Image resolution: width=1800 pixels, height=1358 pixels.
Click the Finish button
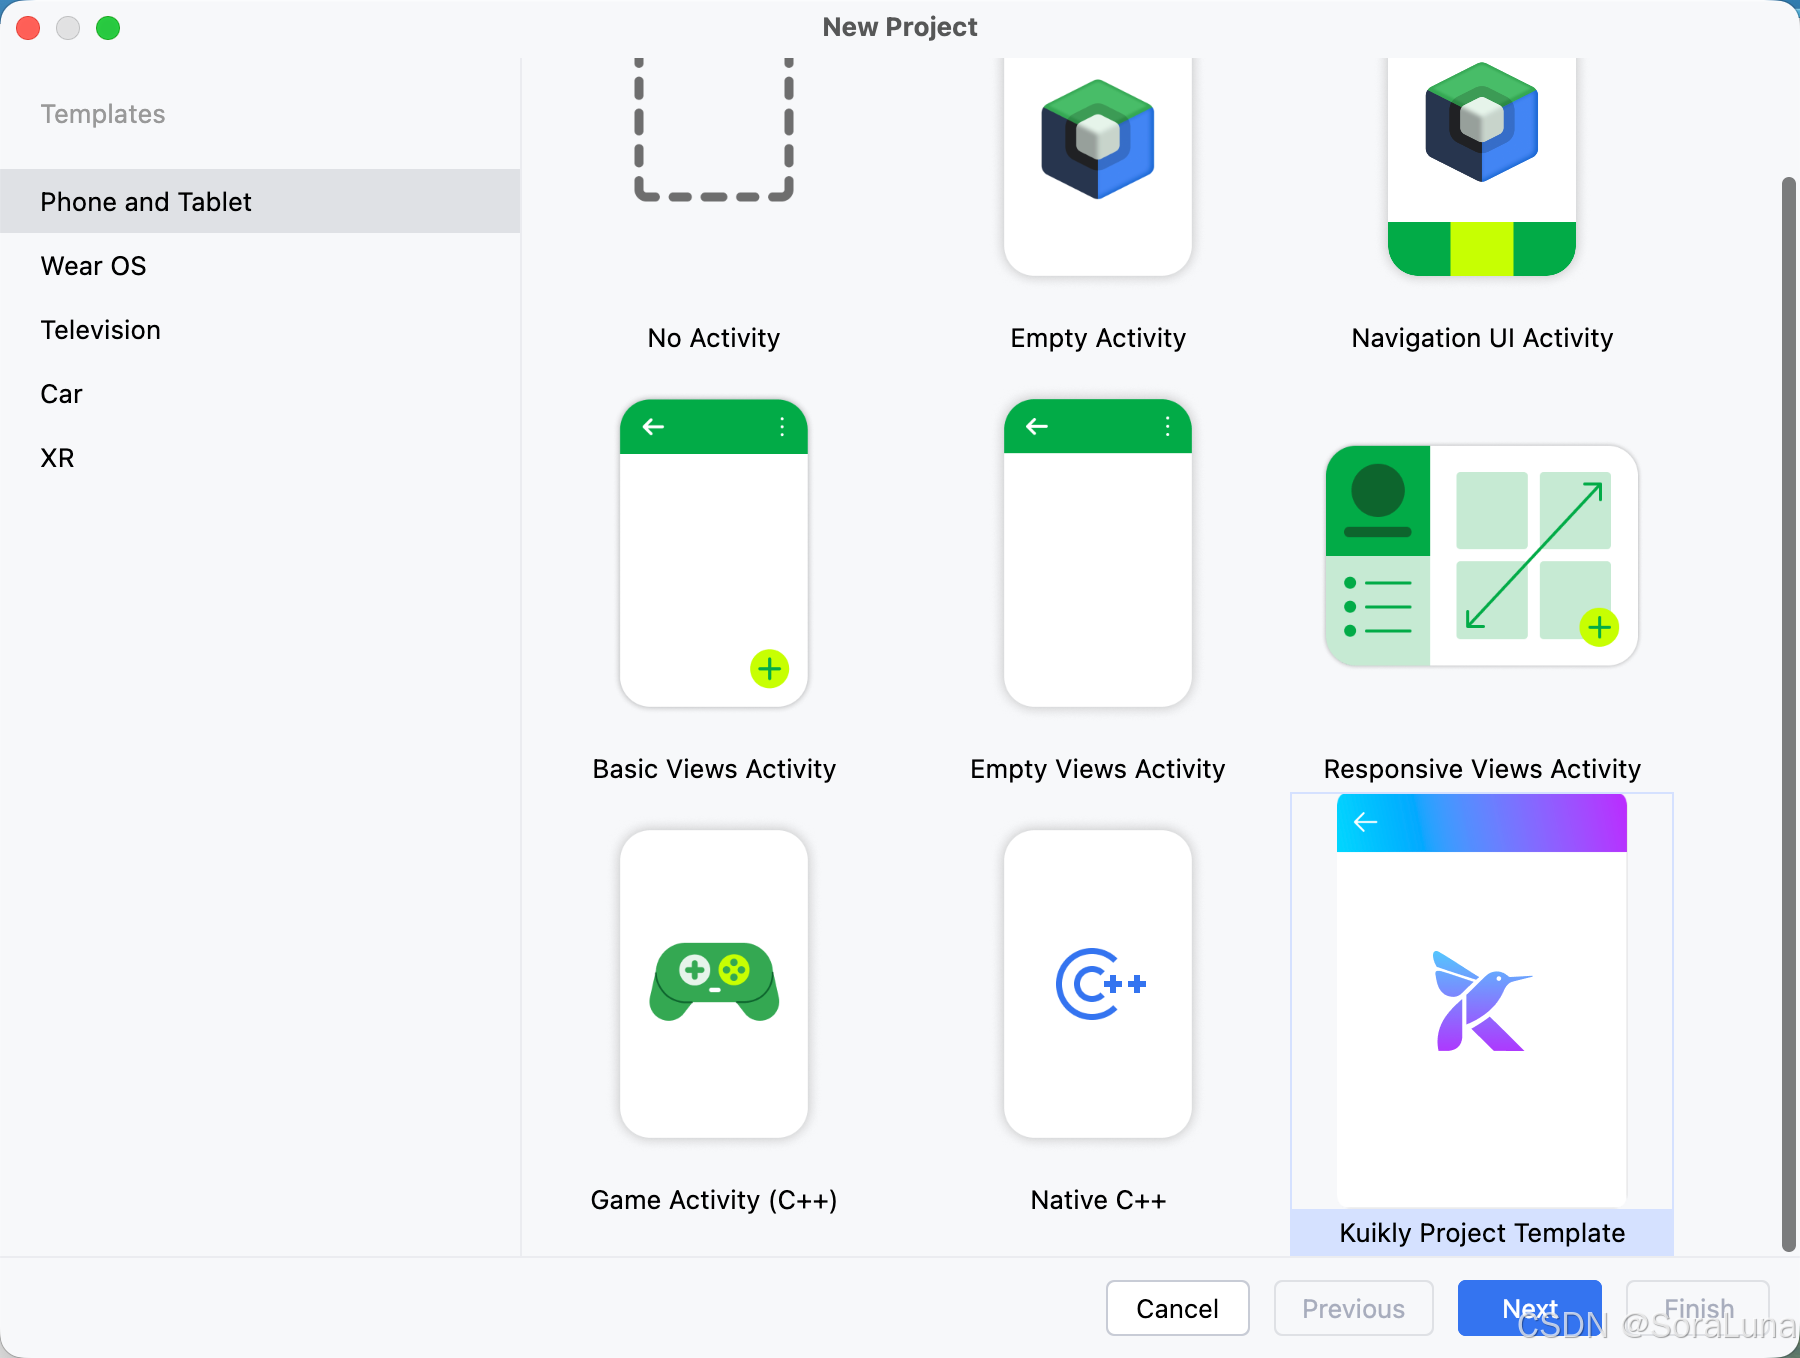[1698, 1308]
